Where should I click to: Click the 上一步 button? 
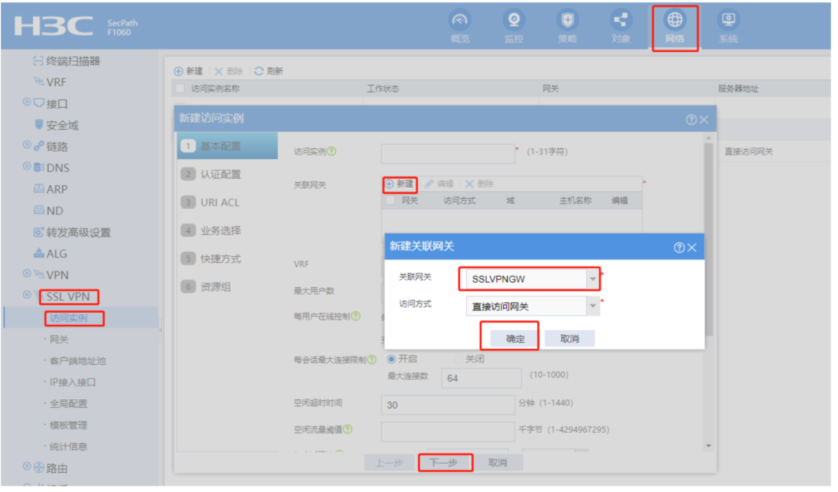pos(389,463)
